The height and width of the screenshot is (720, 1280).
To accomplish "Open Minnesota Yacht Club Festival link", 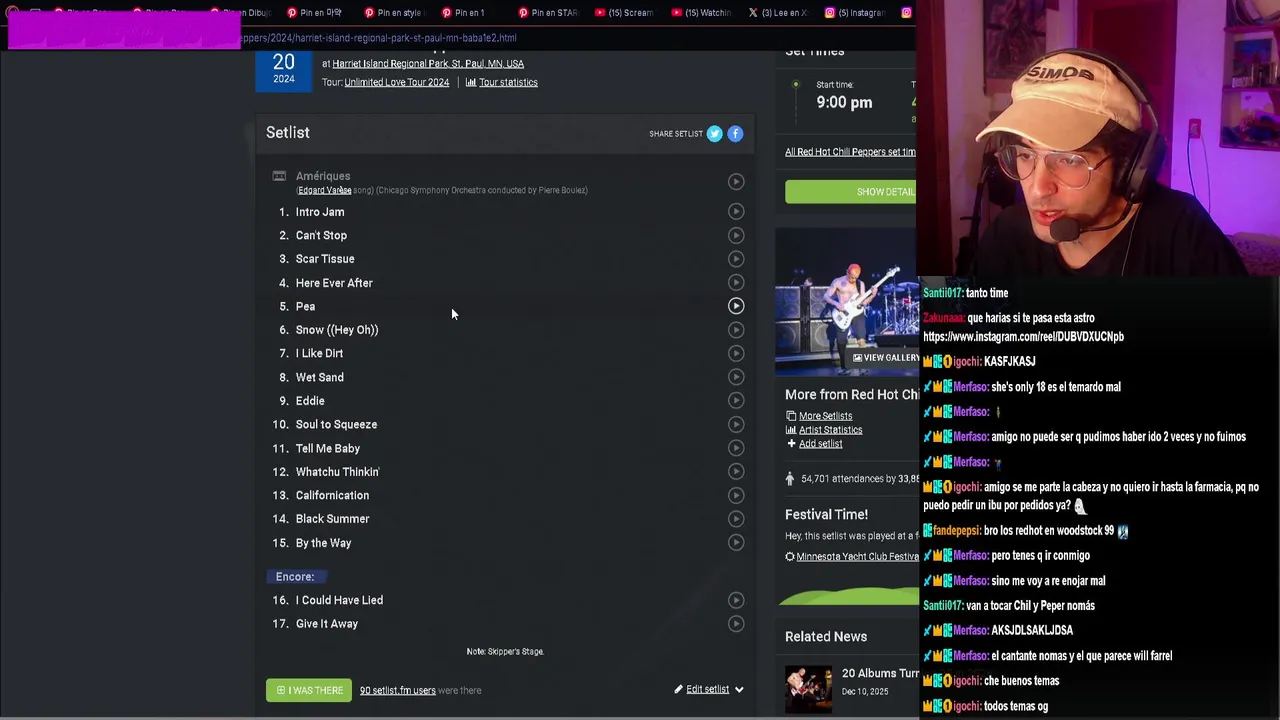I will (x=857, y=556).
